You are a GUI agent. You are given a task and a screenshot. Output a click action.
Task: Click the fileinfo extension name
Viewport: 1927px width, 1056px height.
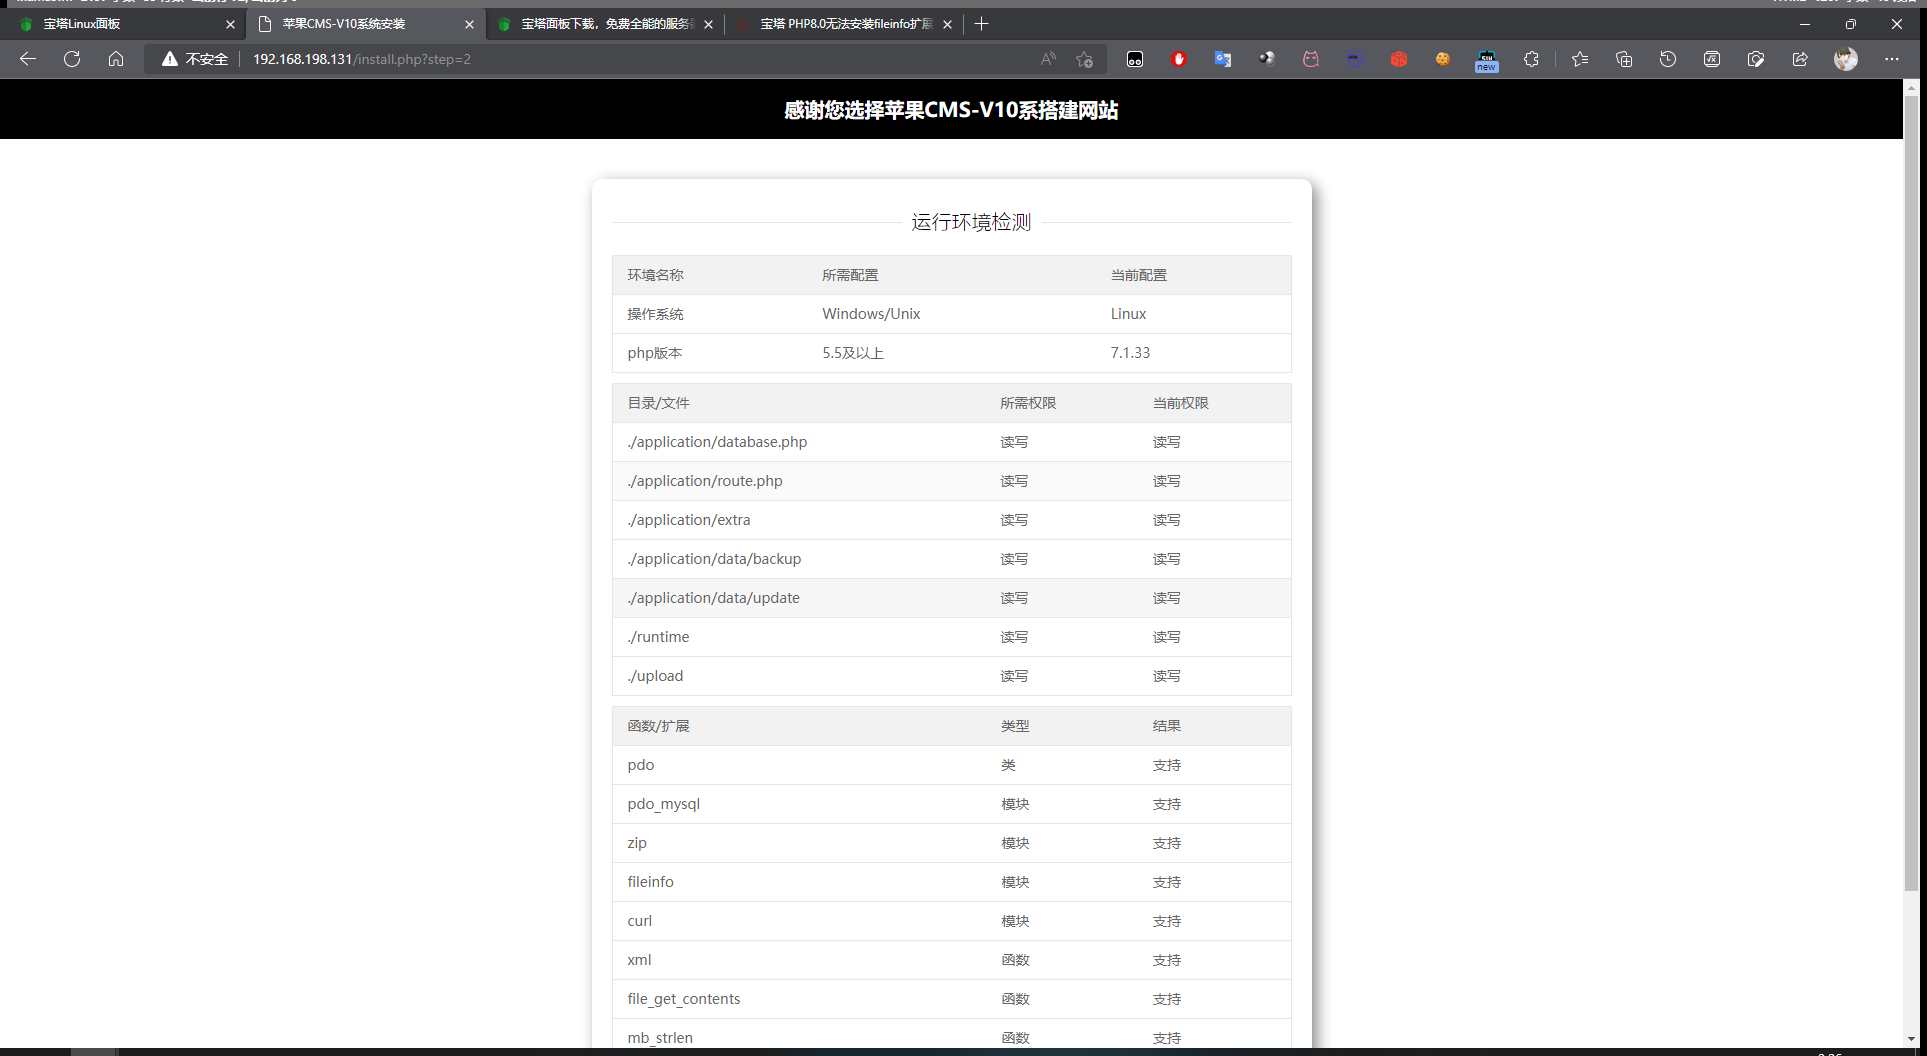(x=650, y=882)
